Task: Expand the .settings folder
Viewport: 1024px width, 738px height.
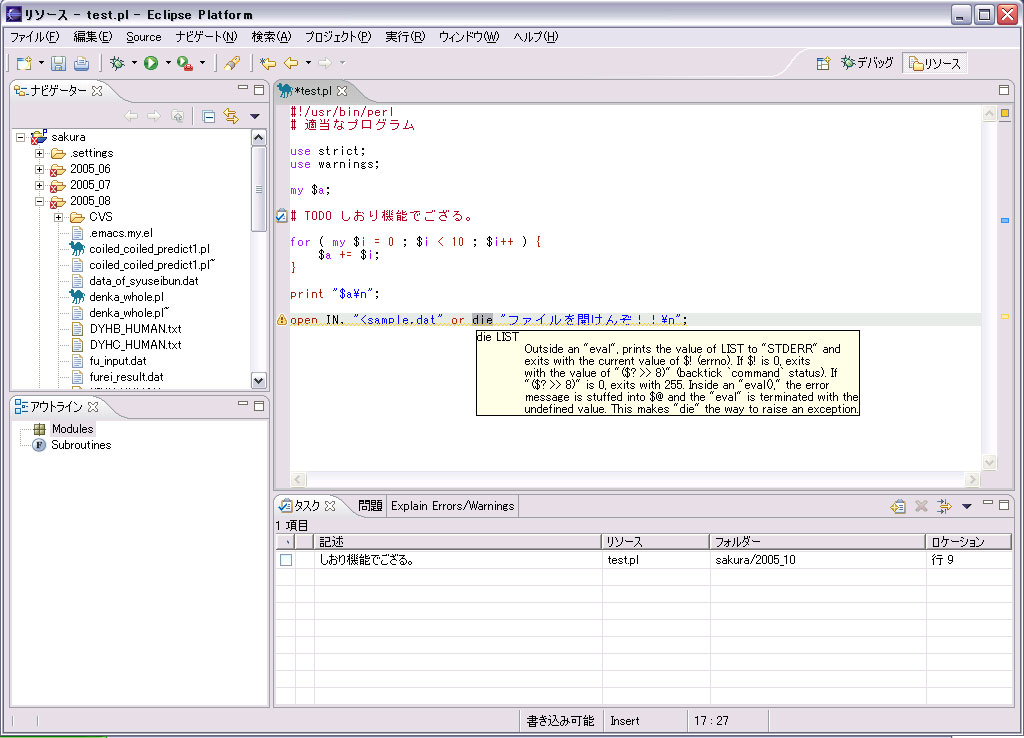Action: (x=40, y=153)
